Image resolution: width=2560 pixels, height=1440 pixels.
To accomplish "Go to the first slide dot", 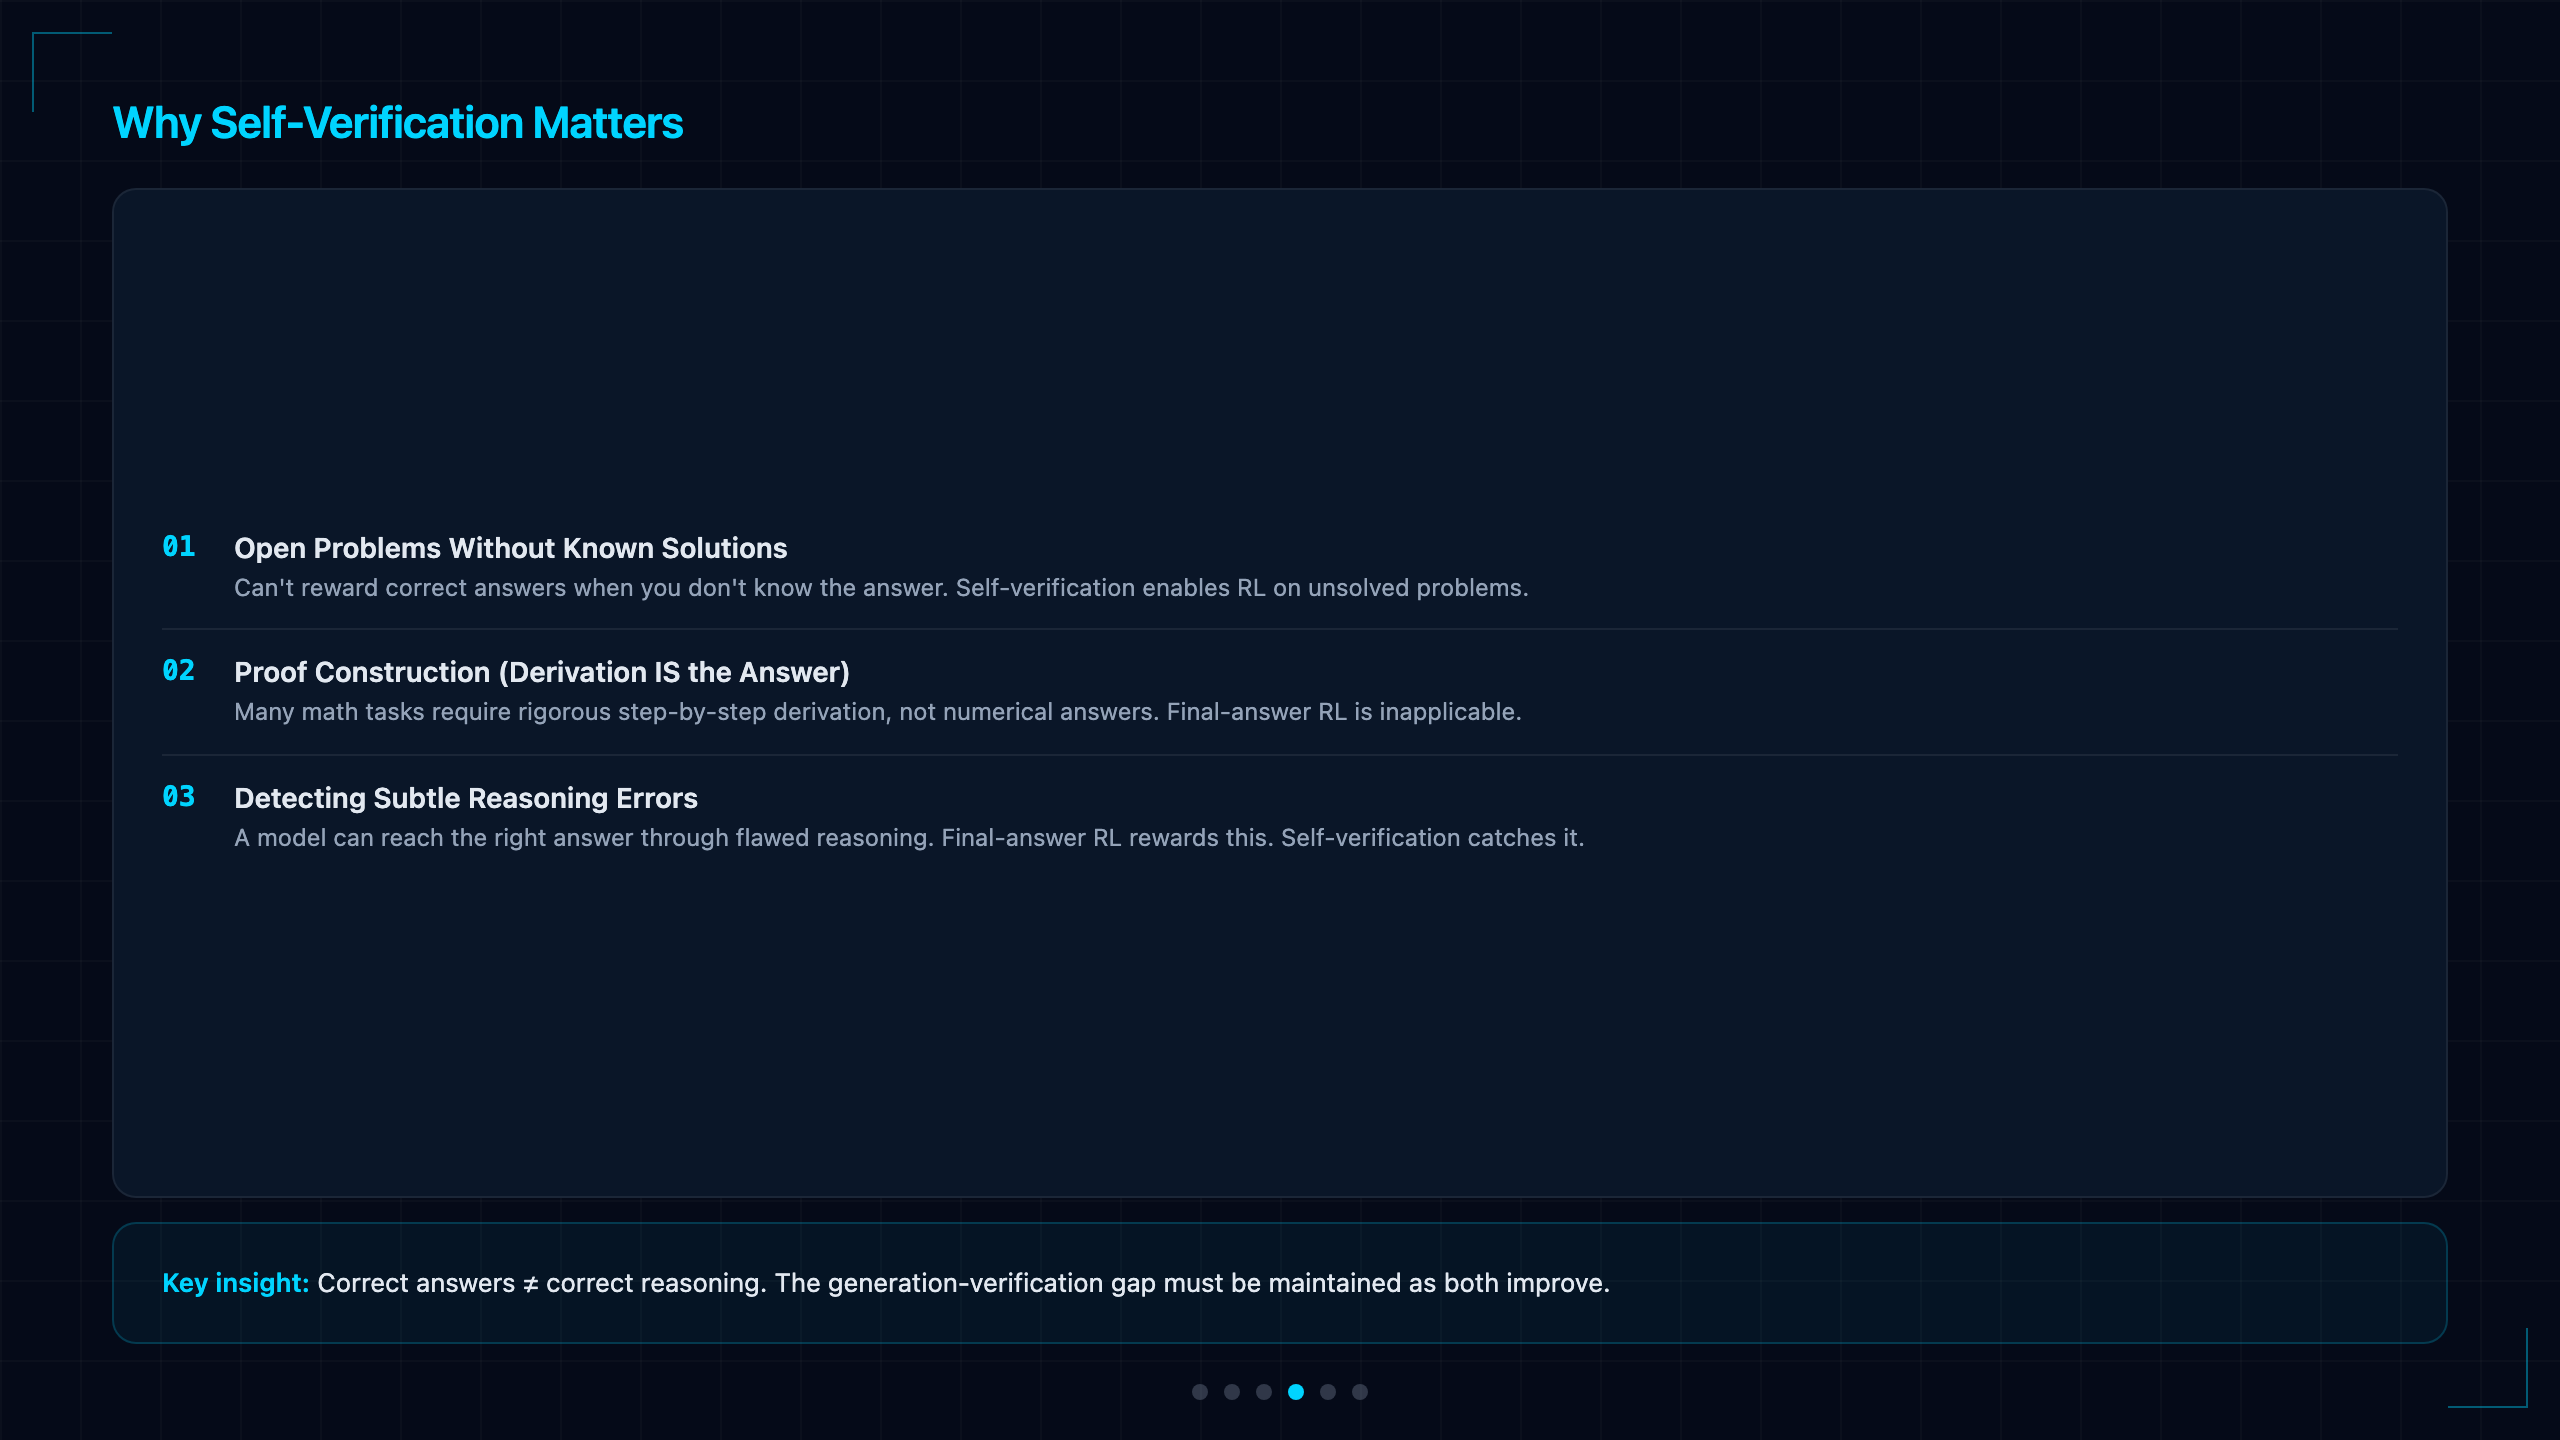I will [x=1200, y=1392].
